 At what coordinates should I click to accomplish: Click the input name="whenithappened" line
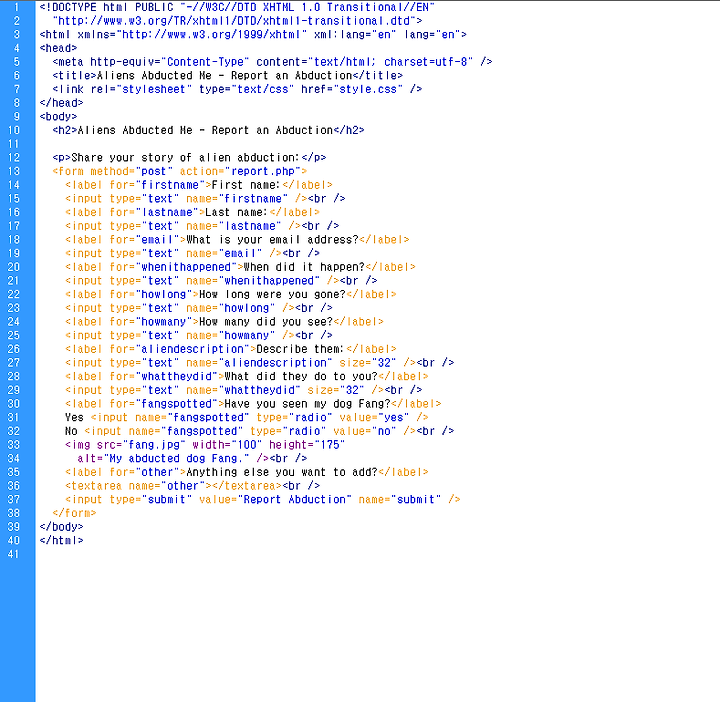point(221,281)
